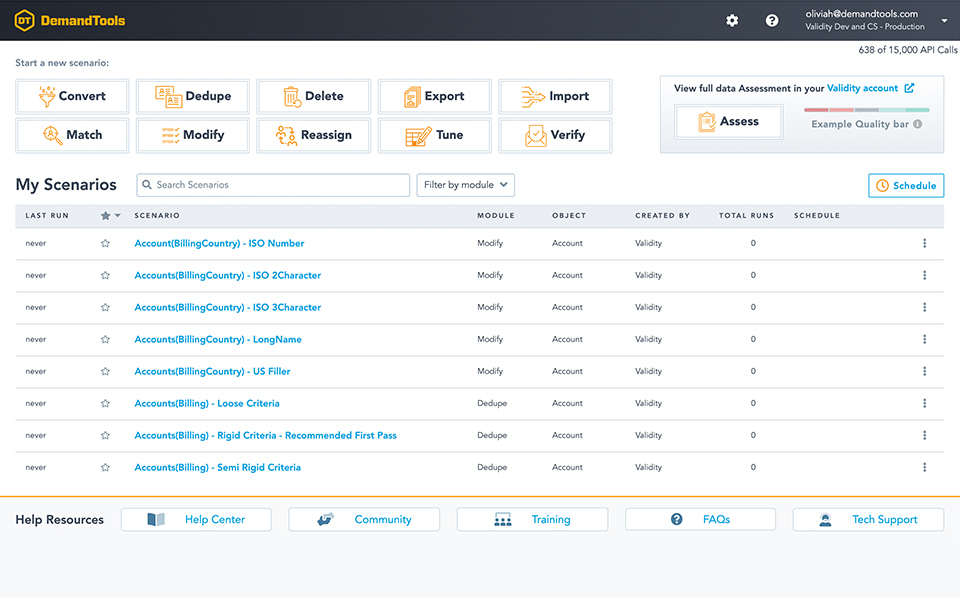Open the Training resource
The image size is (960, 600).
tap(533, 520)
